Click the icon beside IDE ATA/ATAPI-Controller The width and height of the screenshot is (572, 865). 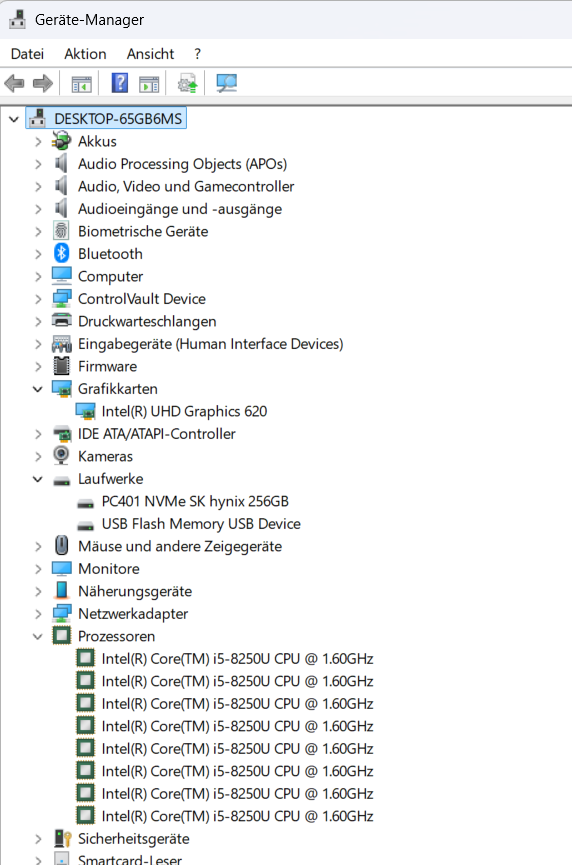click(x=61, y=434)
